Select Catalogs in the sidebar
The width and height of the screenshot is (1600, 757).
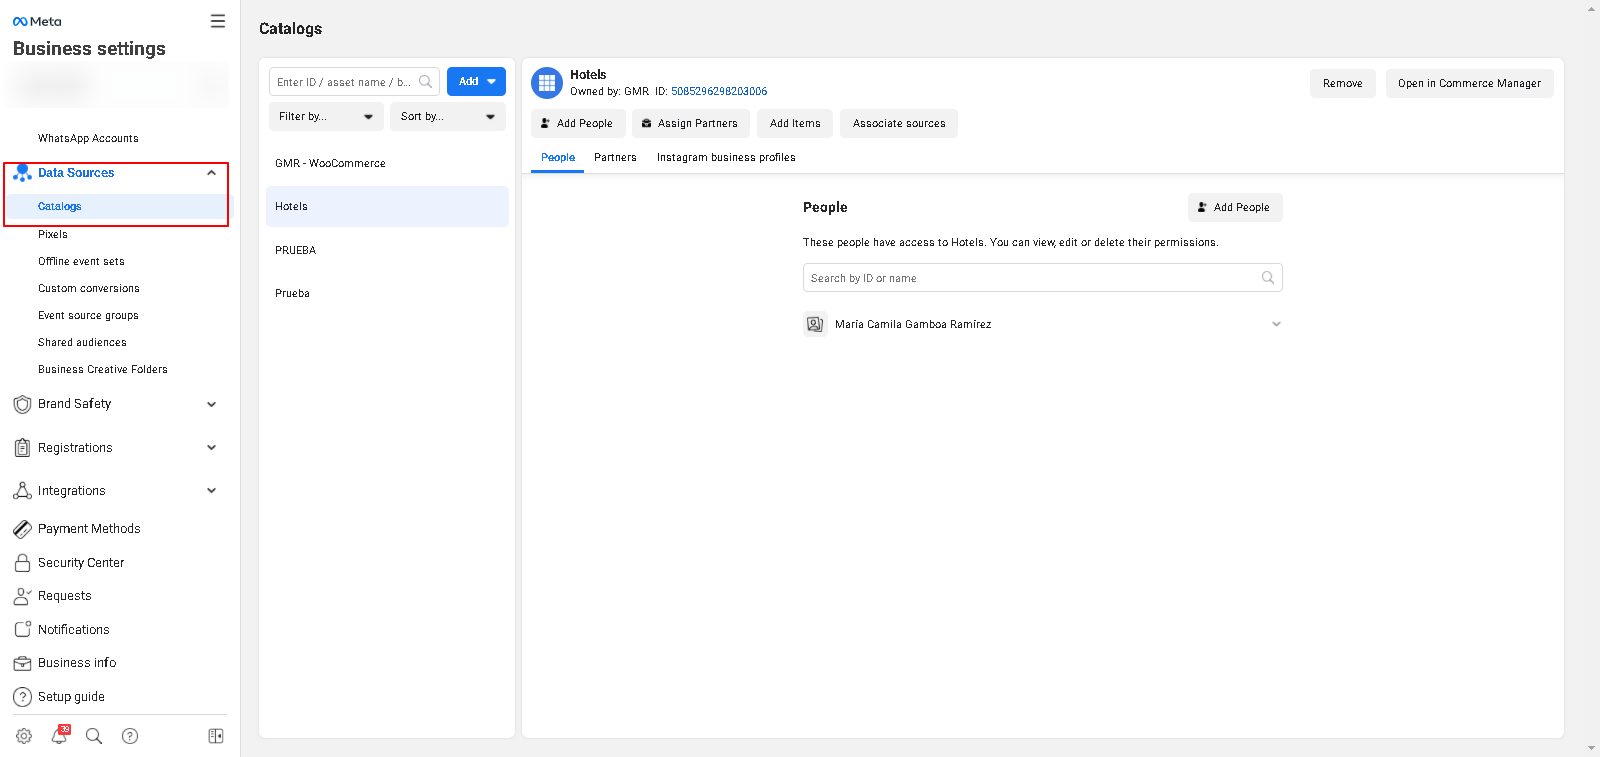pyautogui.click(x=59, y=207)
